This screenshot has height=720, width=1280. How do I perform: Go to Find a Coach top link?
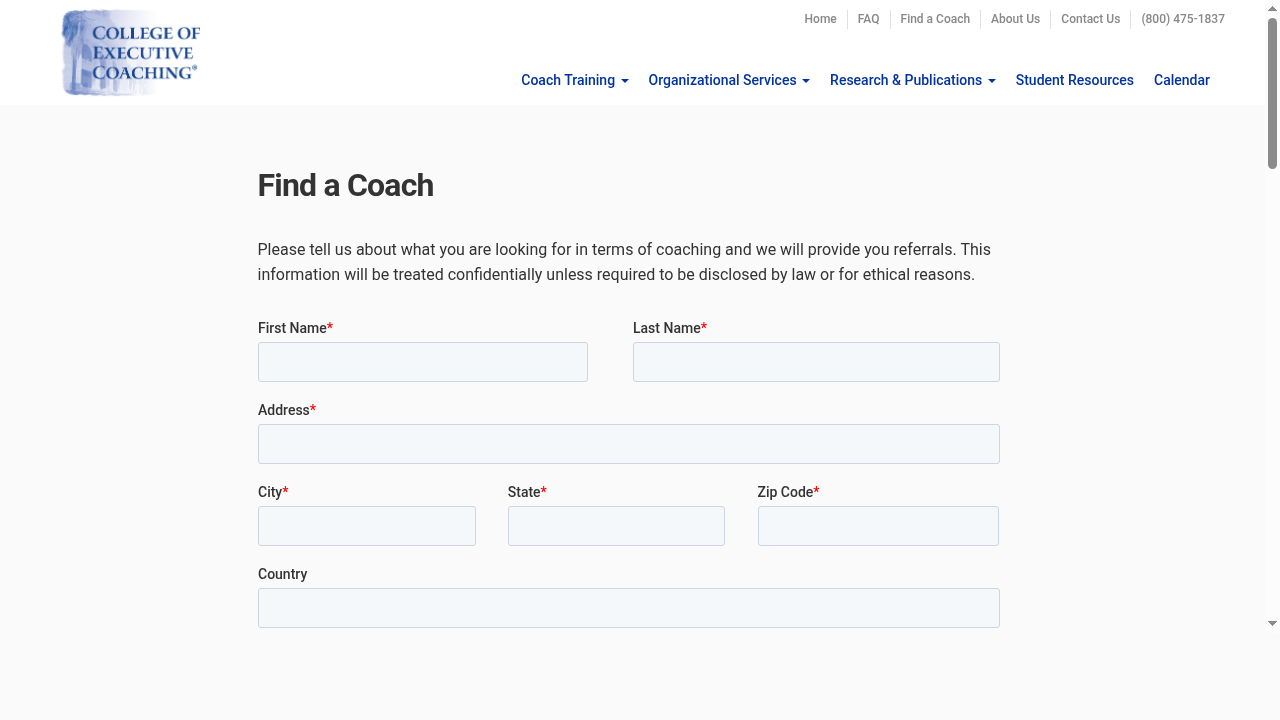(935, 19)
